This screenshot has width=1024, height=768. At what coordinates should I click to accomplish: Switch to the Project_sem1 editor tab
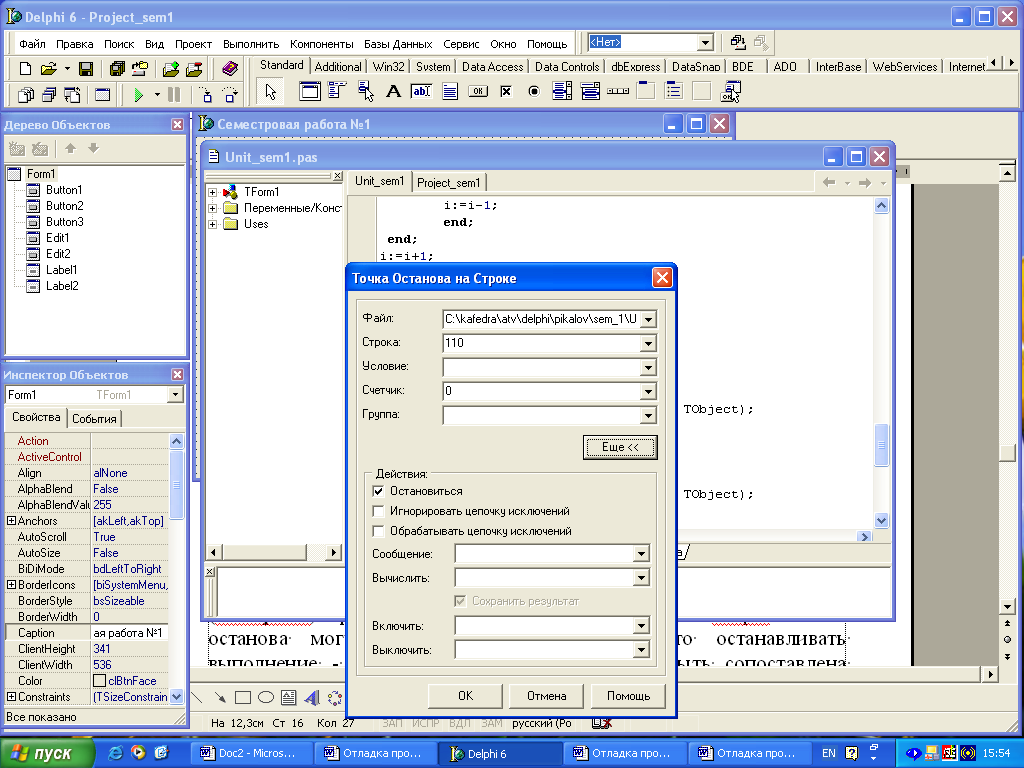point(449,183)
